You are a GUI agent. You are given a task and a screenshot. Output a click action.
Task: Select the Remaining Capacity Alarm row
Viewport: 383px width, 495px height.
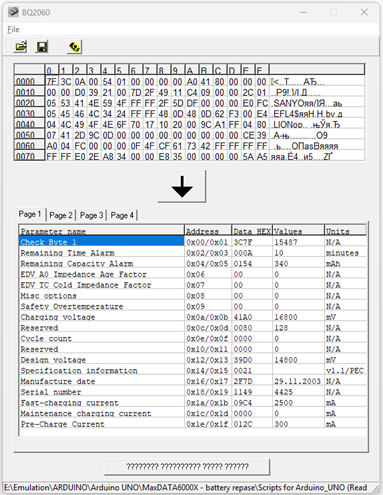click(193, 263)
